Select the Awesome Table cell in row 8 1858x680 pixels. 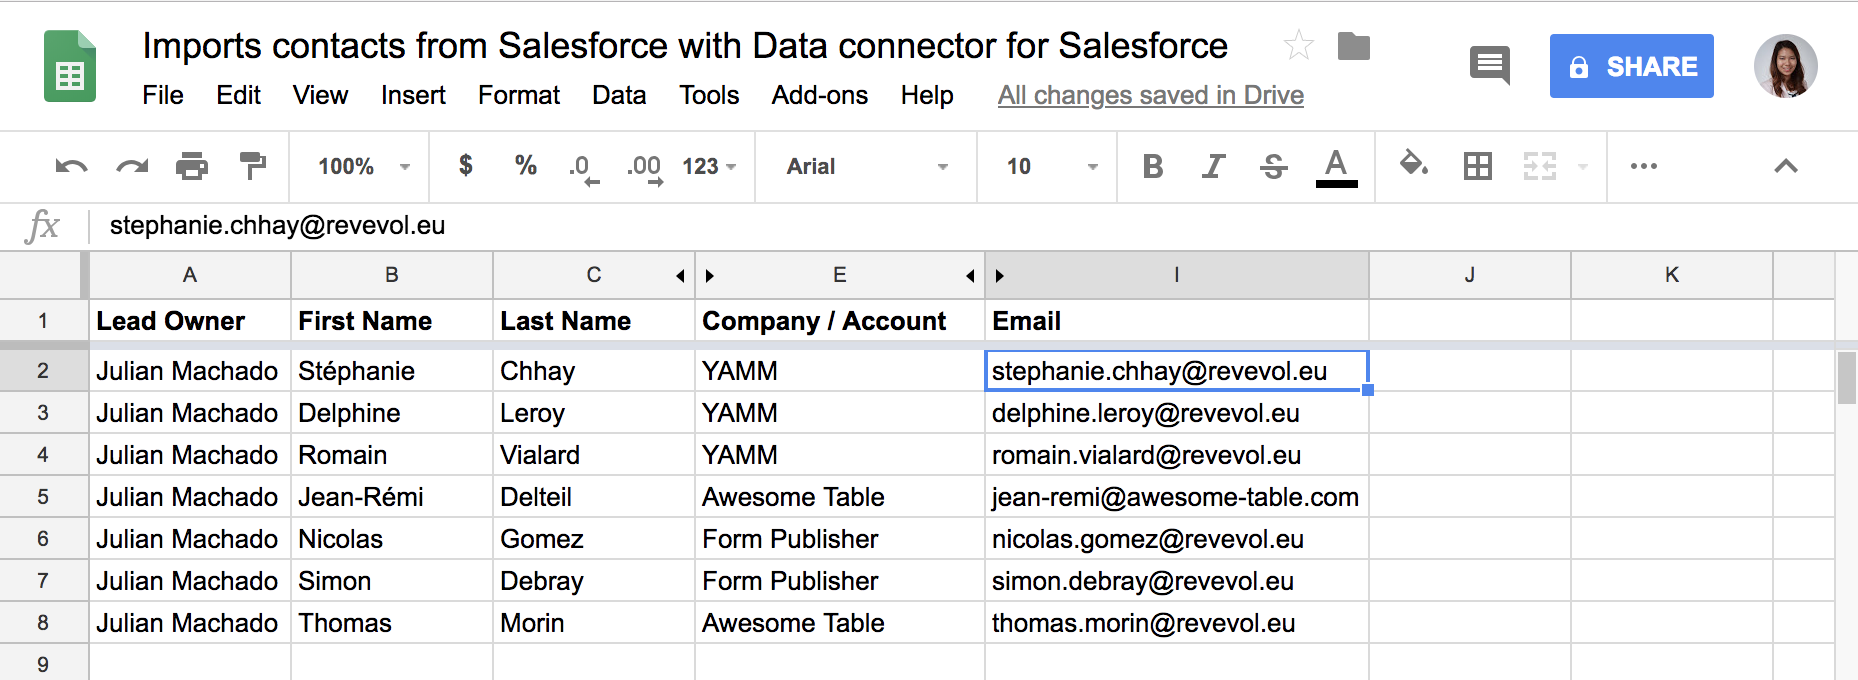click(839, 623)
